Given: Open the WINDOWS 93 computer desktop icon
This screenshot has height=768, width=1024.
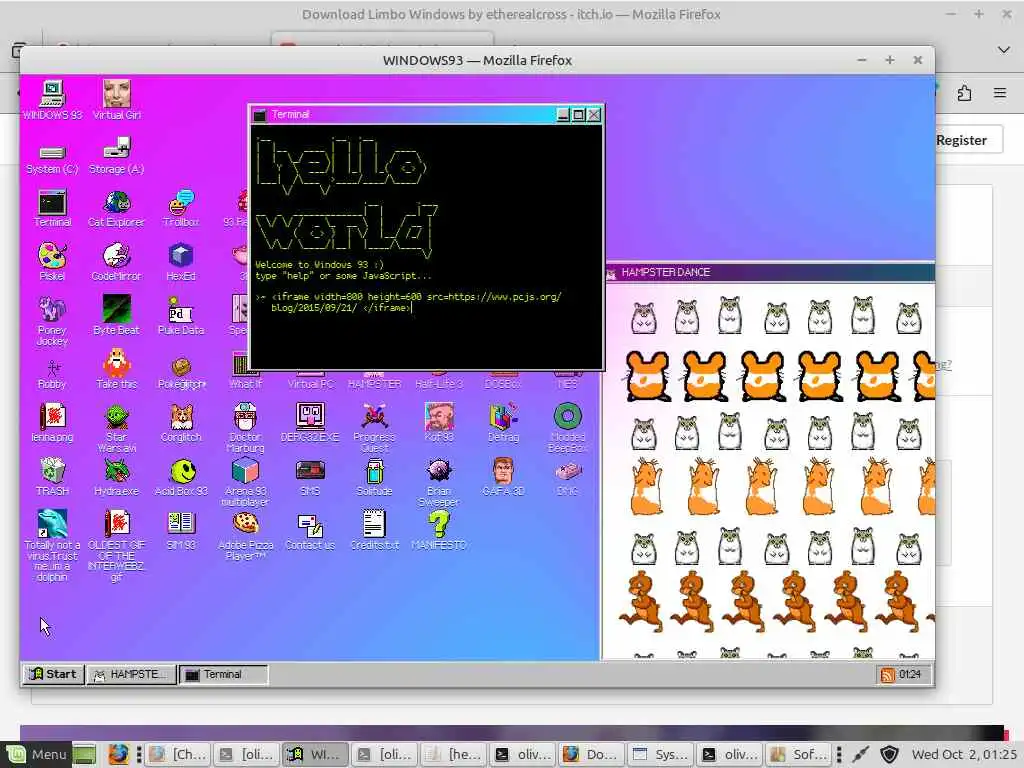Looking at the screenshot, I should pyautogui.click(x=52, y=99).
